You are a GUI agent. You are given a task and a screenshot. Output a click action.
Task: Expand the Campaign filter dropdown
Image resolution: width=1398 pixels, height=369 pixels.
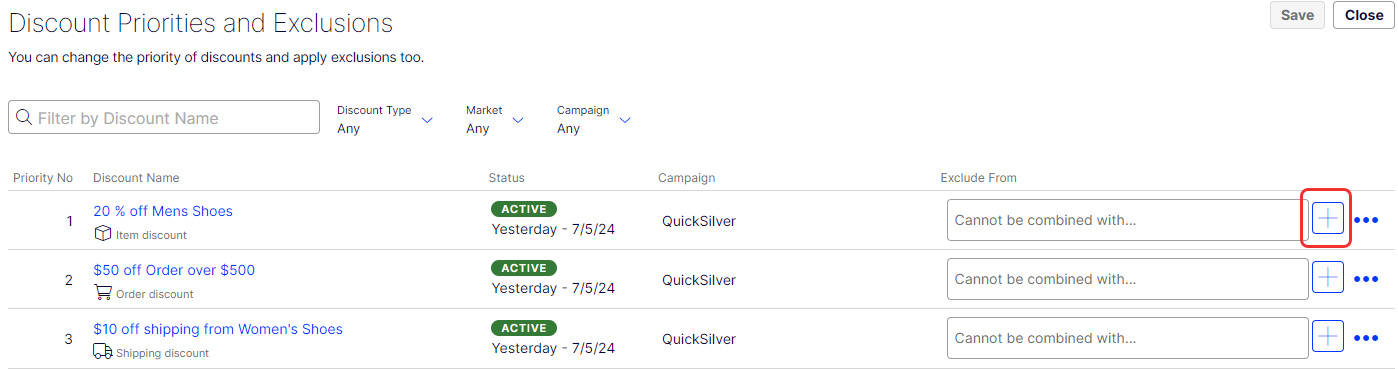594,119
